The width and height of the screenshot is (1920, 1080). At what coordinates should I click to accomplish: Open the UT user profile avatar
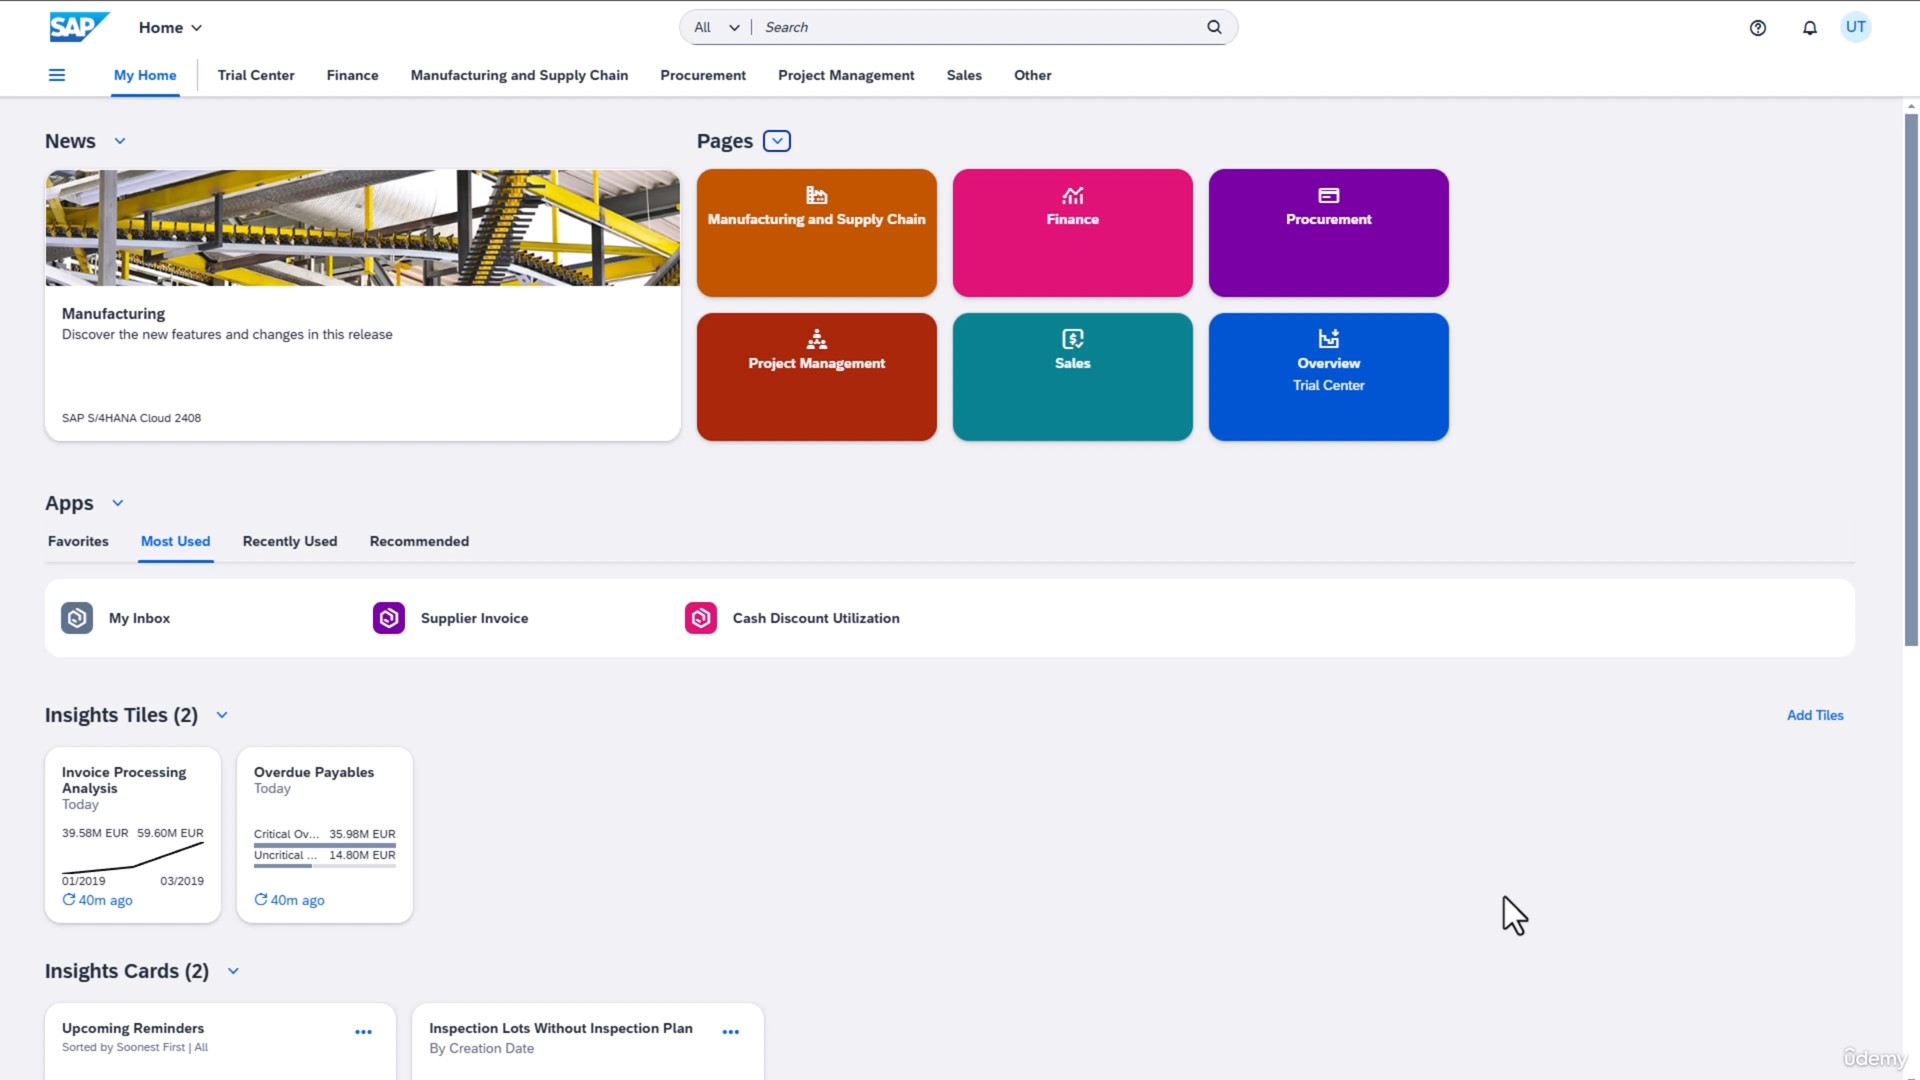pyautogui.click(x=1856, y=27)
